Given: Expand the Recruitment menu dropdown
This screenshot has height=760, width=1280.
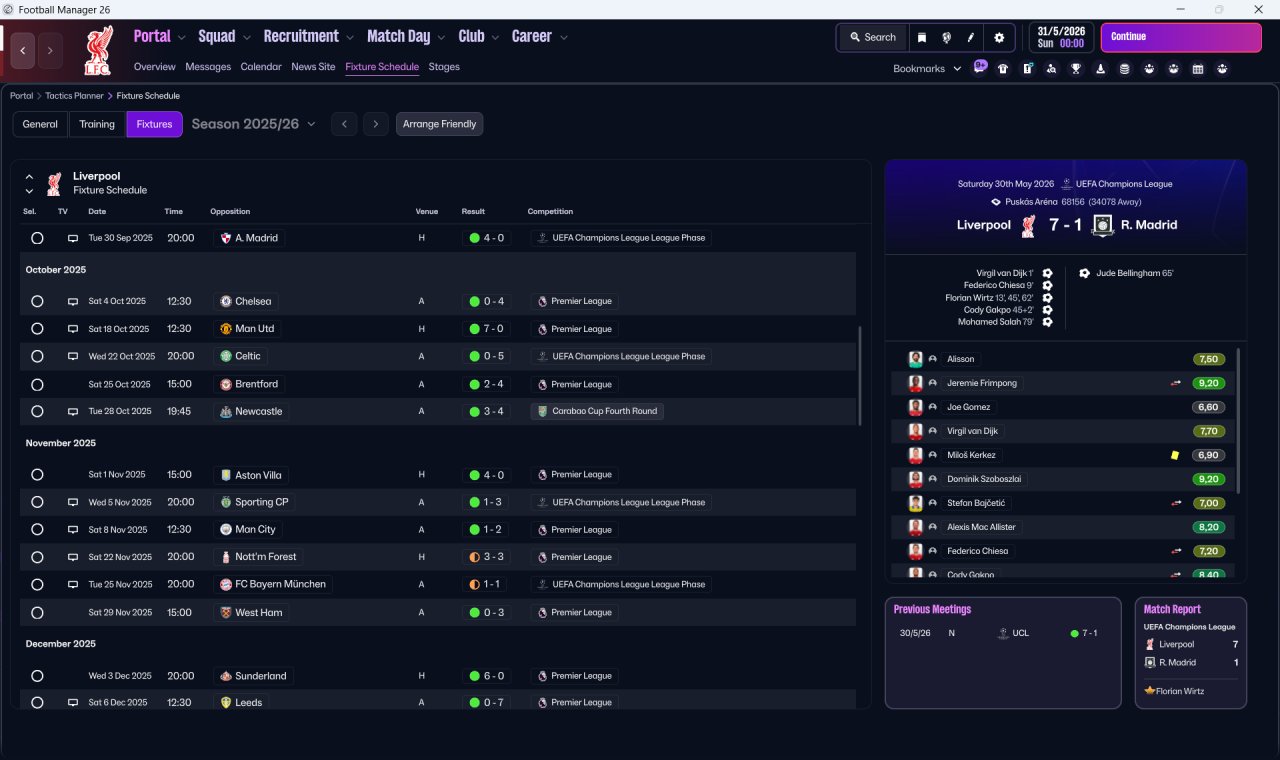Looking at the screenshot, I should (350, 38).
